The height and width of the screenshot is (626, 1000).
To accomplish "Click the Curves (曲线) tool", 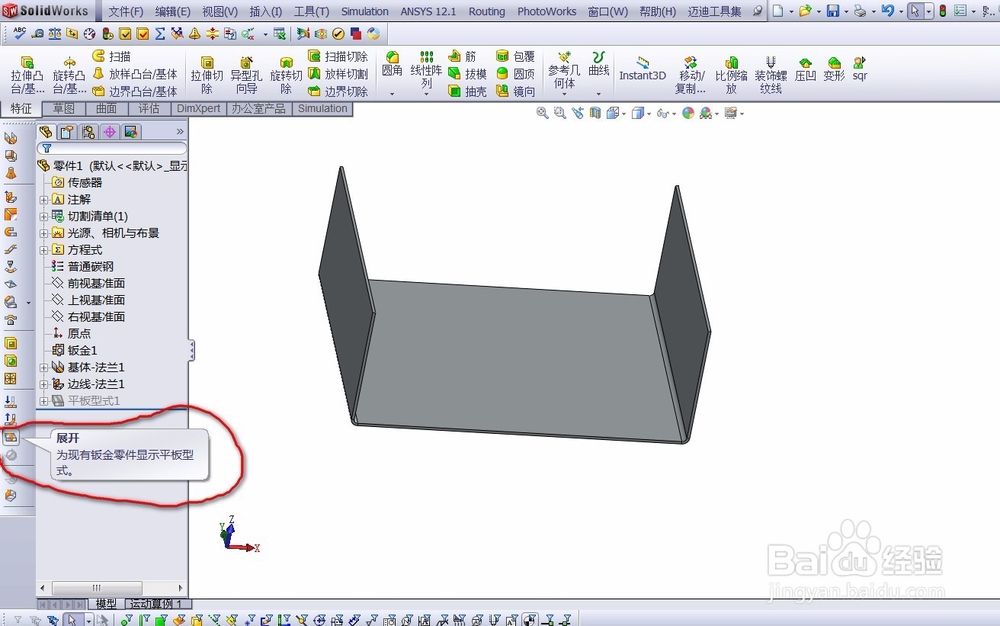I will click(x=598, y=64).
